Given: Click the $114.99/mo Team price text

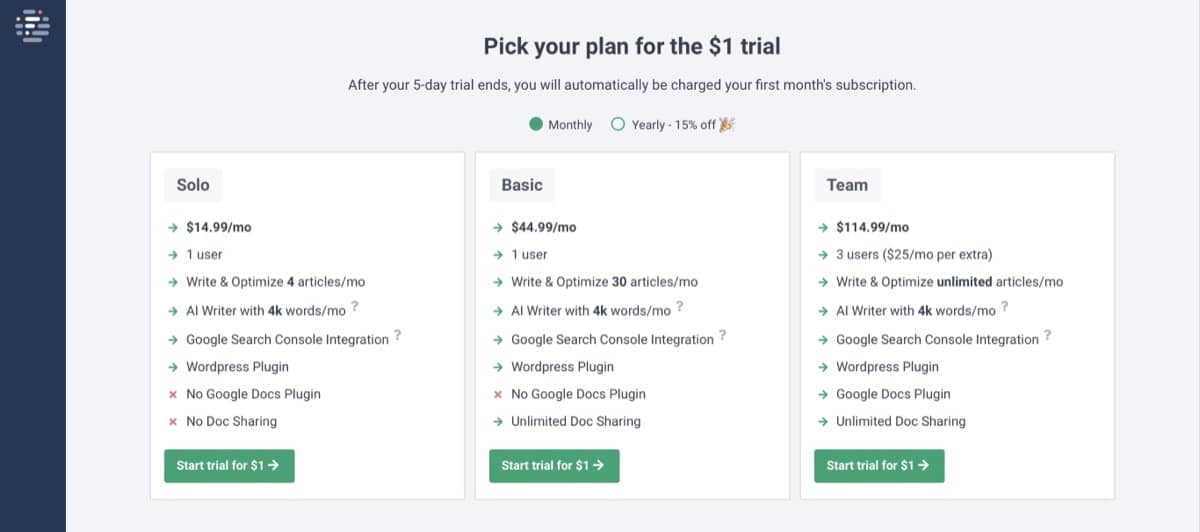Looking at the screenshot, I should coord(872,227).
